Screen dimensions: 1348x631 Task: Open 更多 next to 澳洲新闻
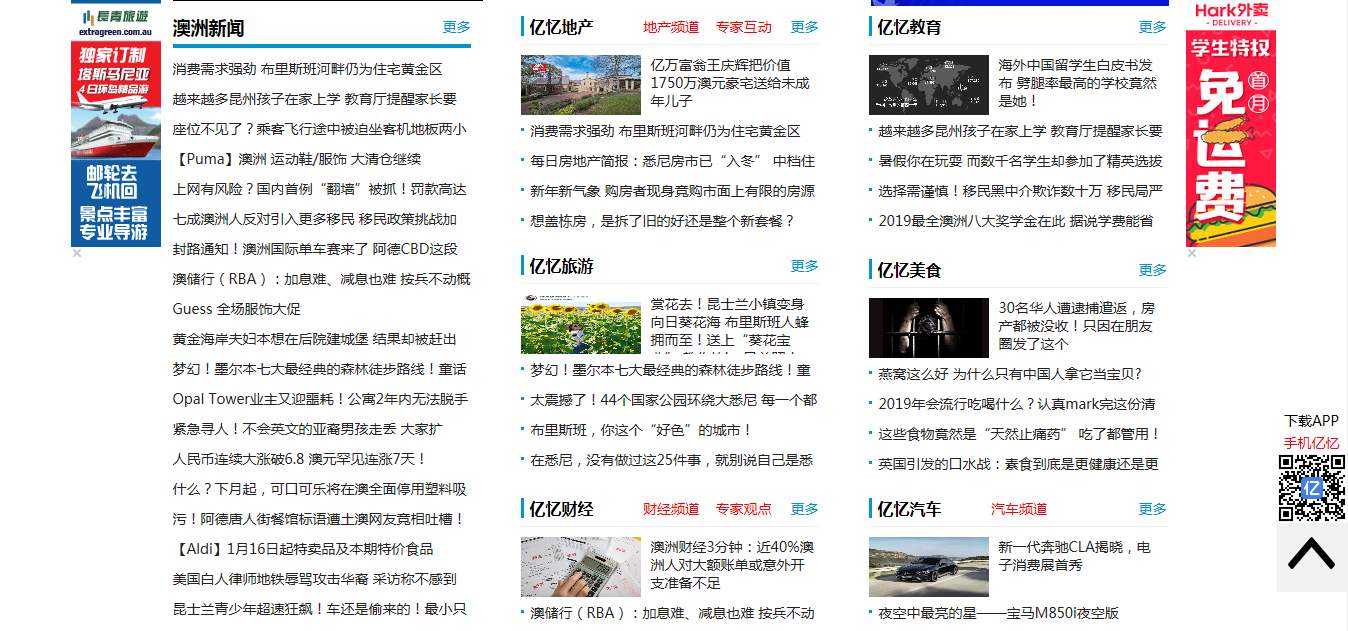pyautogui.click(x=456, y=27)
